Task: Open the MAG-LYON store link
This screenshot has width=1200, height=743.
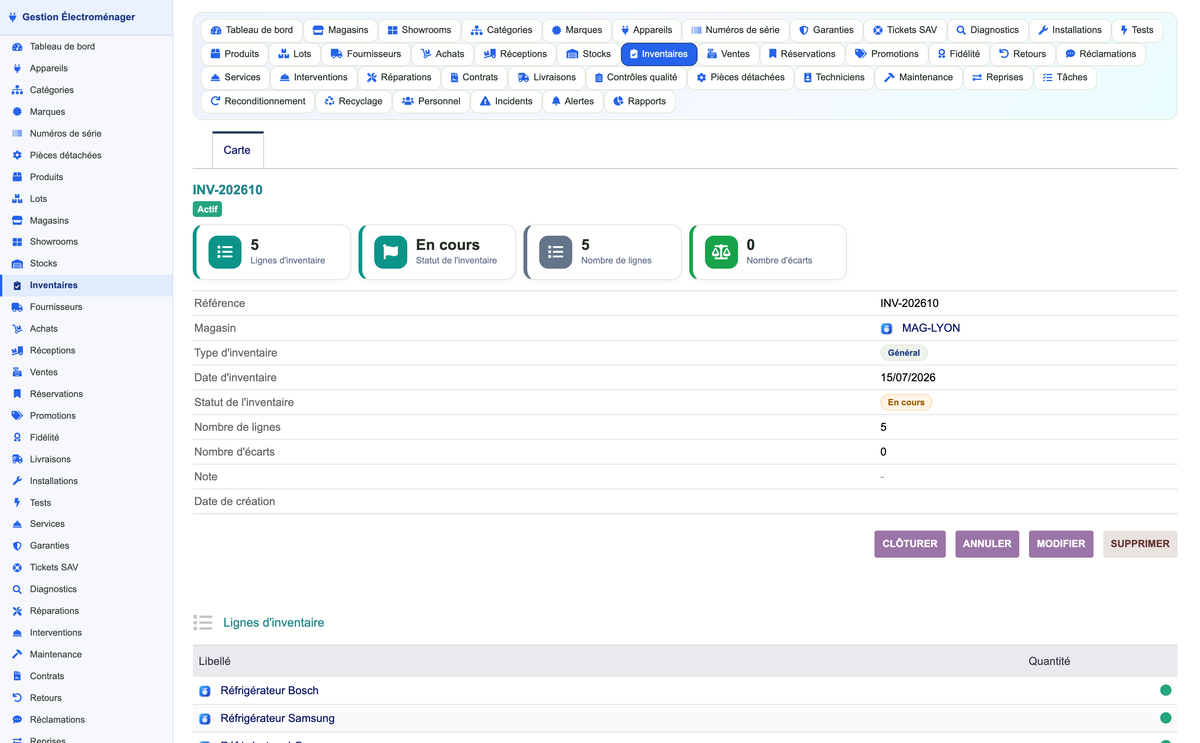Action: pyautogui.click(x=931, y=328)
